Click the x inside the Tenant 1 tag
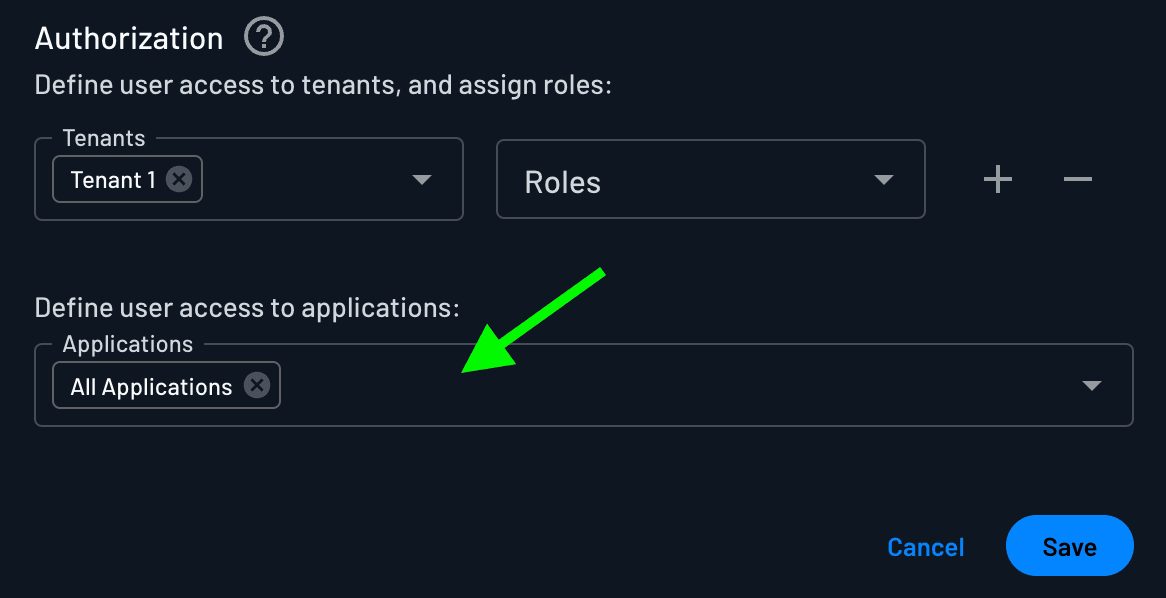Image resolution: width=1166 pixels, height=598 pixels. [x=179, y=180]
